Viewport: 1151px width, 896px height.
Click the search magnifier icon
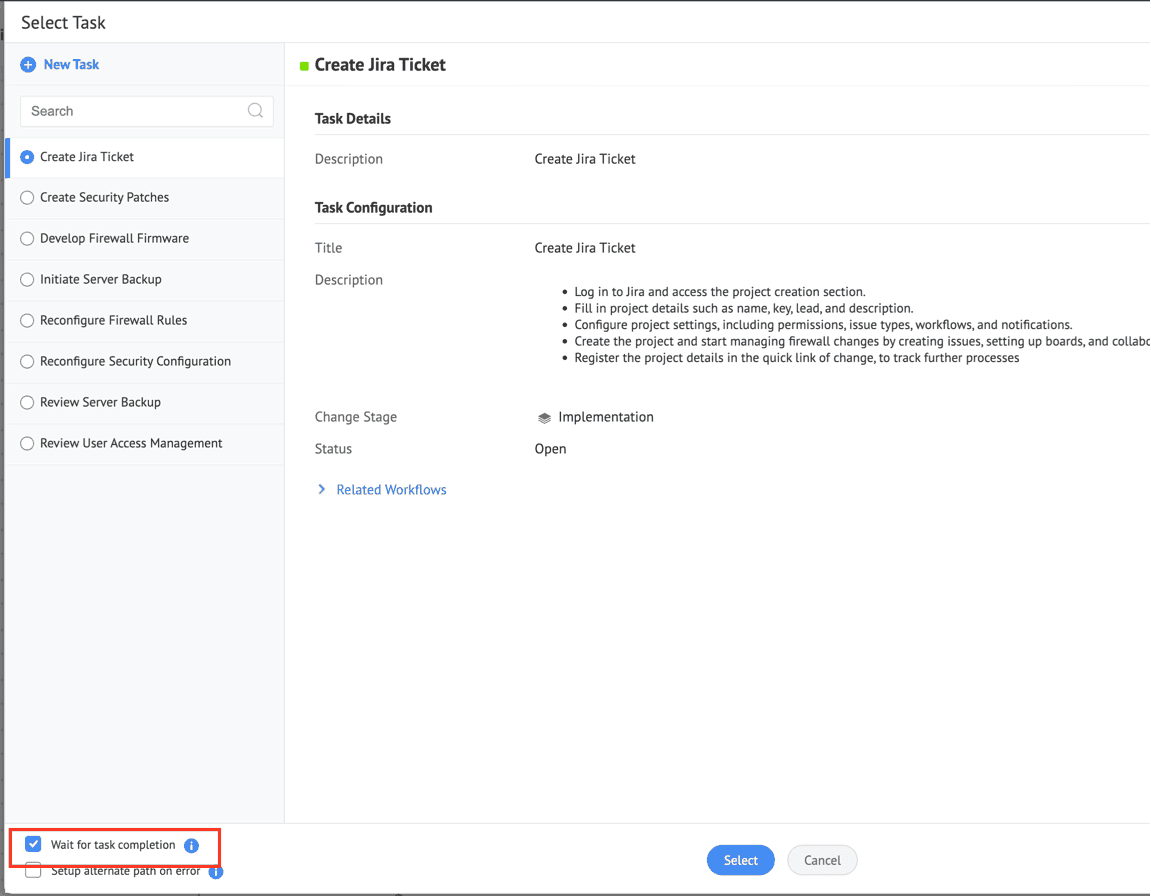pyautogui.click(x=255, y=111)
